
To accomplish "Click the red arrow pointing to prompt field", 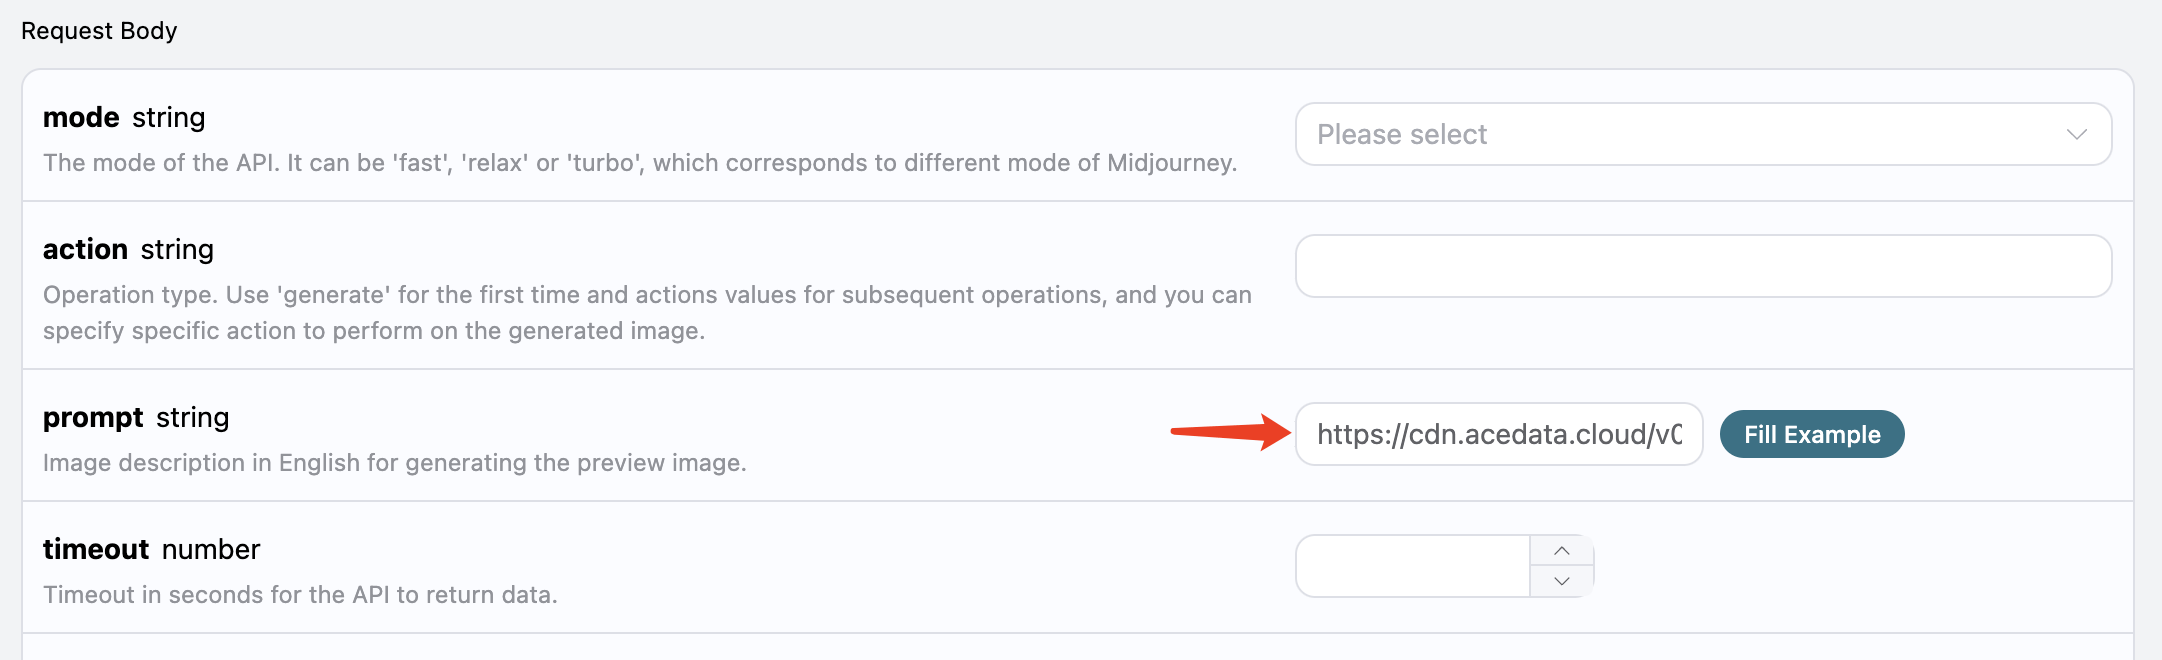I will click(x=1231, y=432).
